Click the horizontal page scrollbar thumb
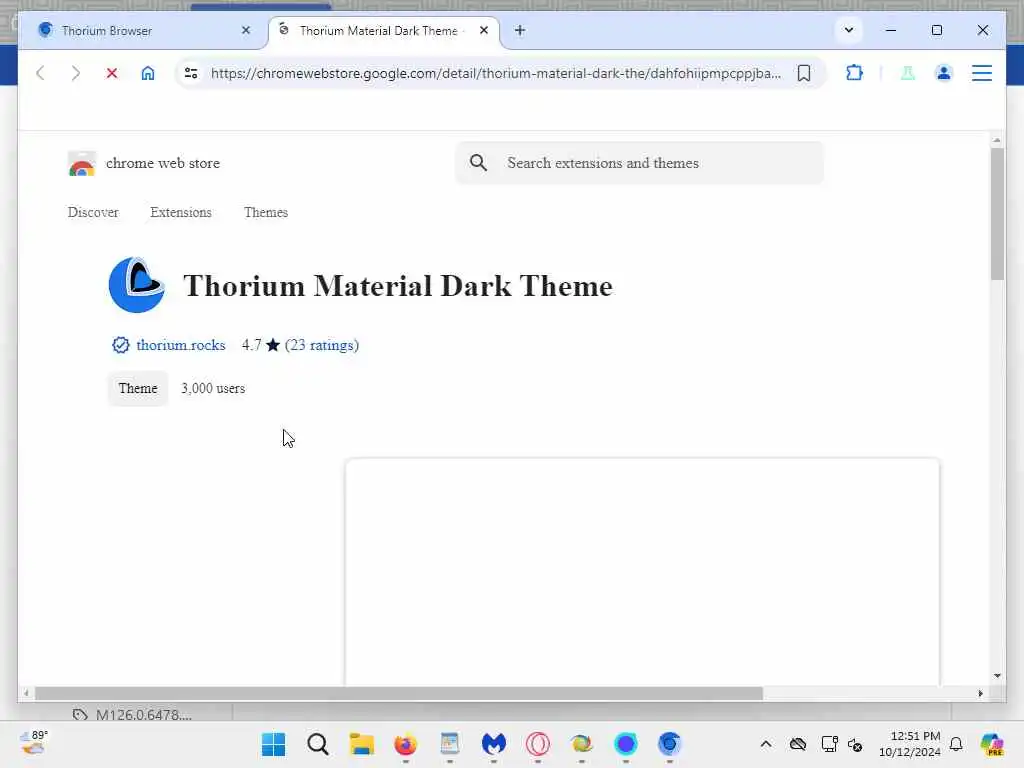Viewport: 1024px width, 768px height. coord(398,694)
